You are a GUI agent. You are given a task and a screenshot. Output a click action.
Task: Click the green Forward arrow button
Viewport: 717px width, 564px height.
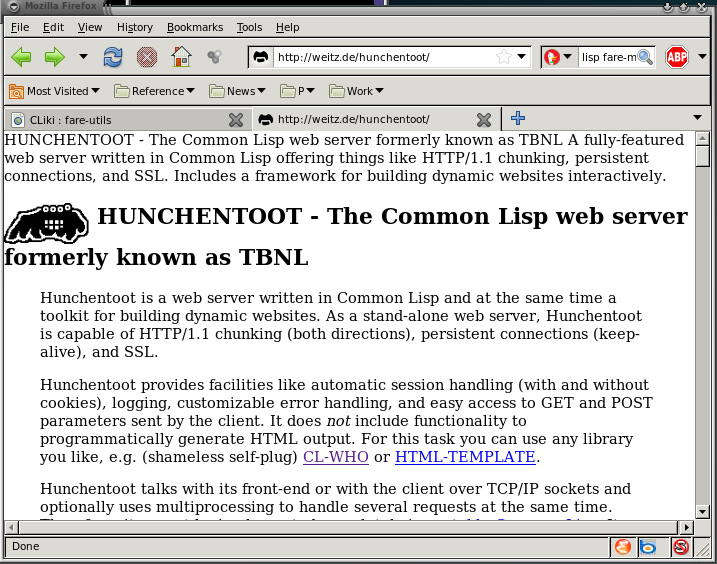[54, 57]
